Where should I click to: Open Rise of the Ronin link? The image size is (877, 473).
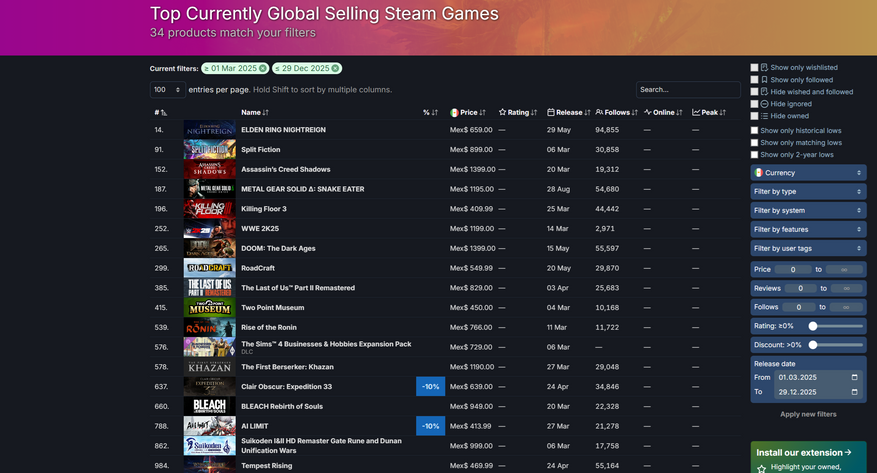(268, 327)
